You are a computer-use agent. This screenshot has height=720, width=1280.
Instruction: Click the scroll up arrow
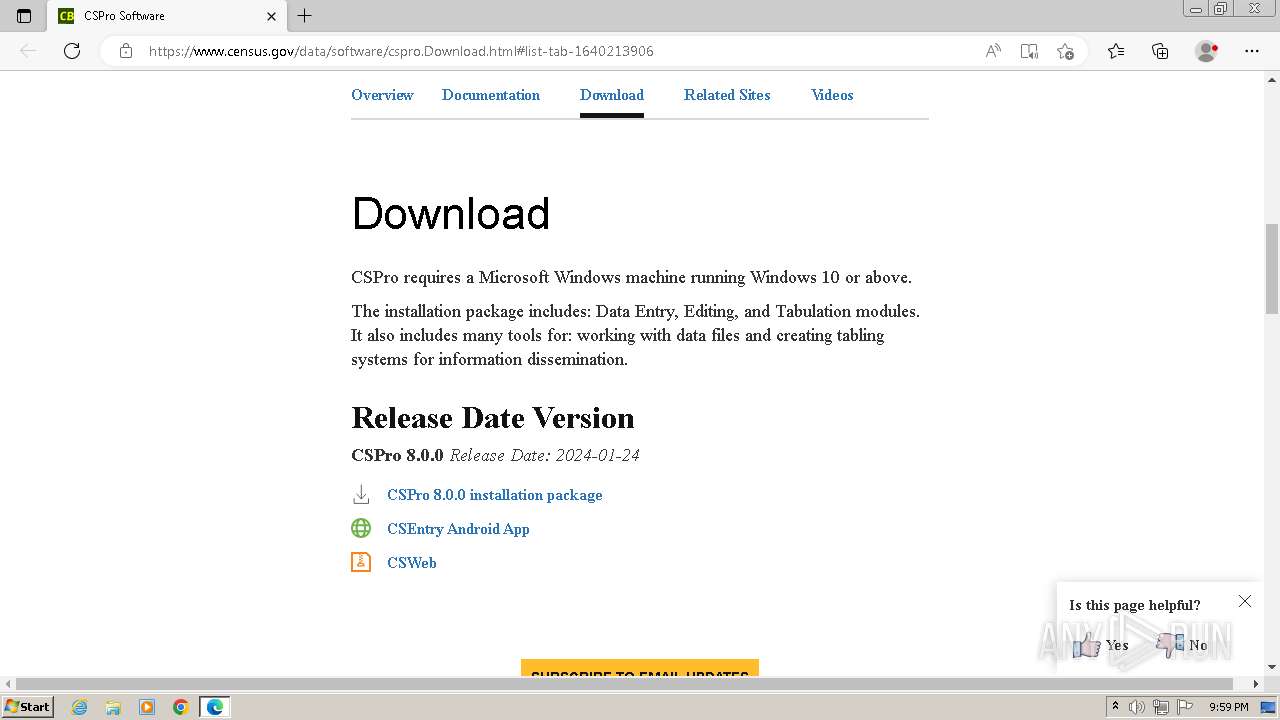coord(1272,79)
